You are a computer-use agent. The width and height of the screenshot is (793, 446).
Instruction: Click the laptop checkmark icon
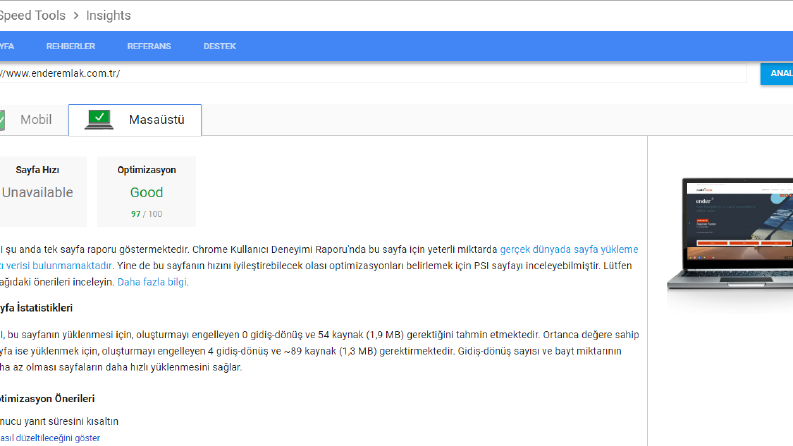(x=99, y=119)
